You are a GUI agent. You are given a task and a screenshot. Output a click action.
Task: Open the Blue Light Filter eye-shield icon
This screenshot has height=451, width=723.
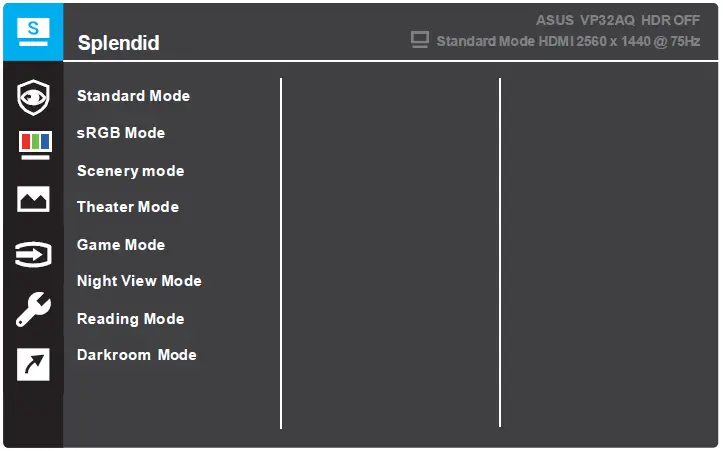tap(33, 97)
